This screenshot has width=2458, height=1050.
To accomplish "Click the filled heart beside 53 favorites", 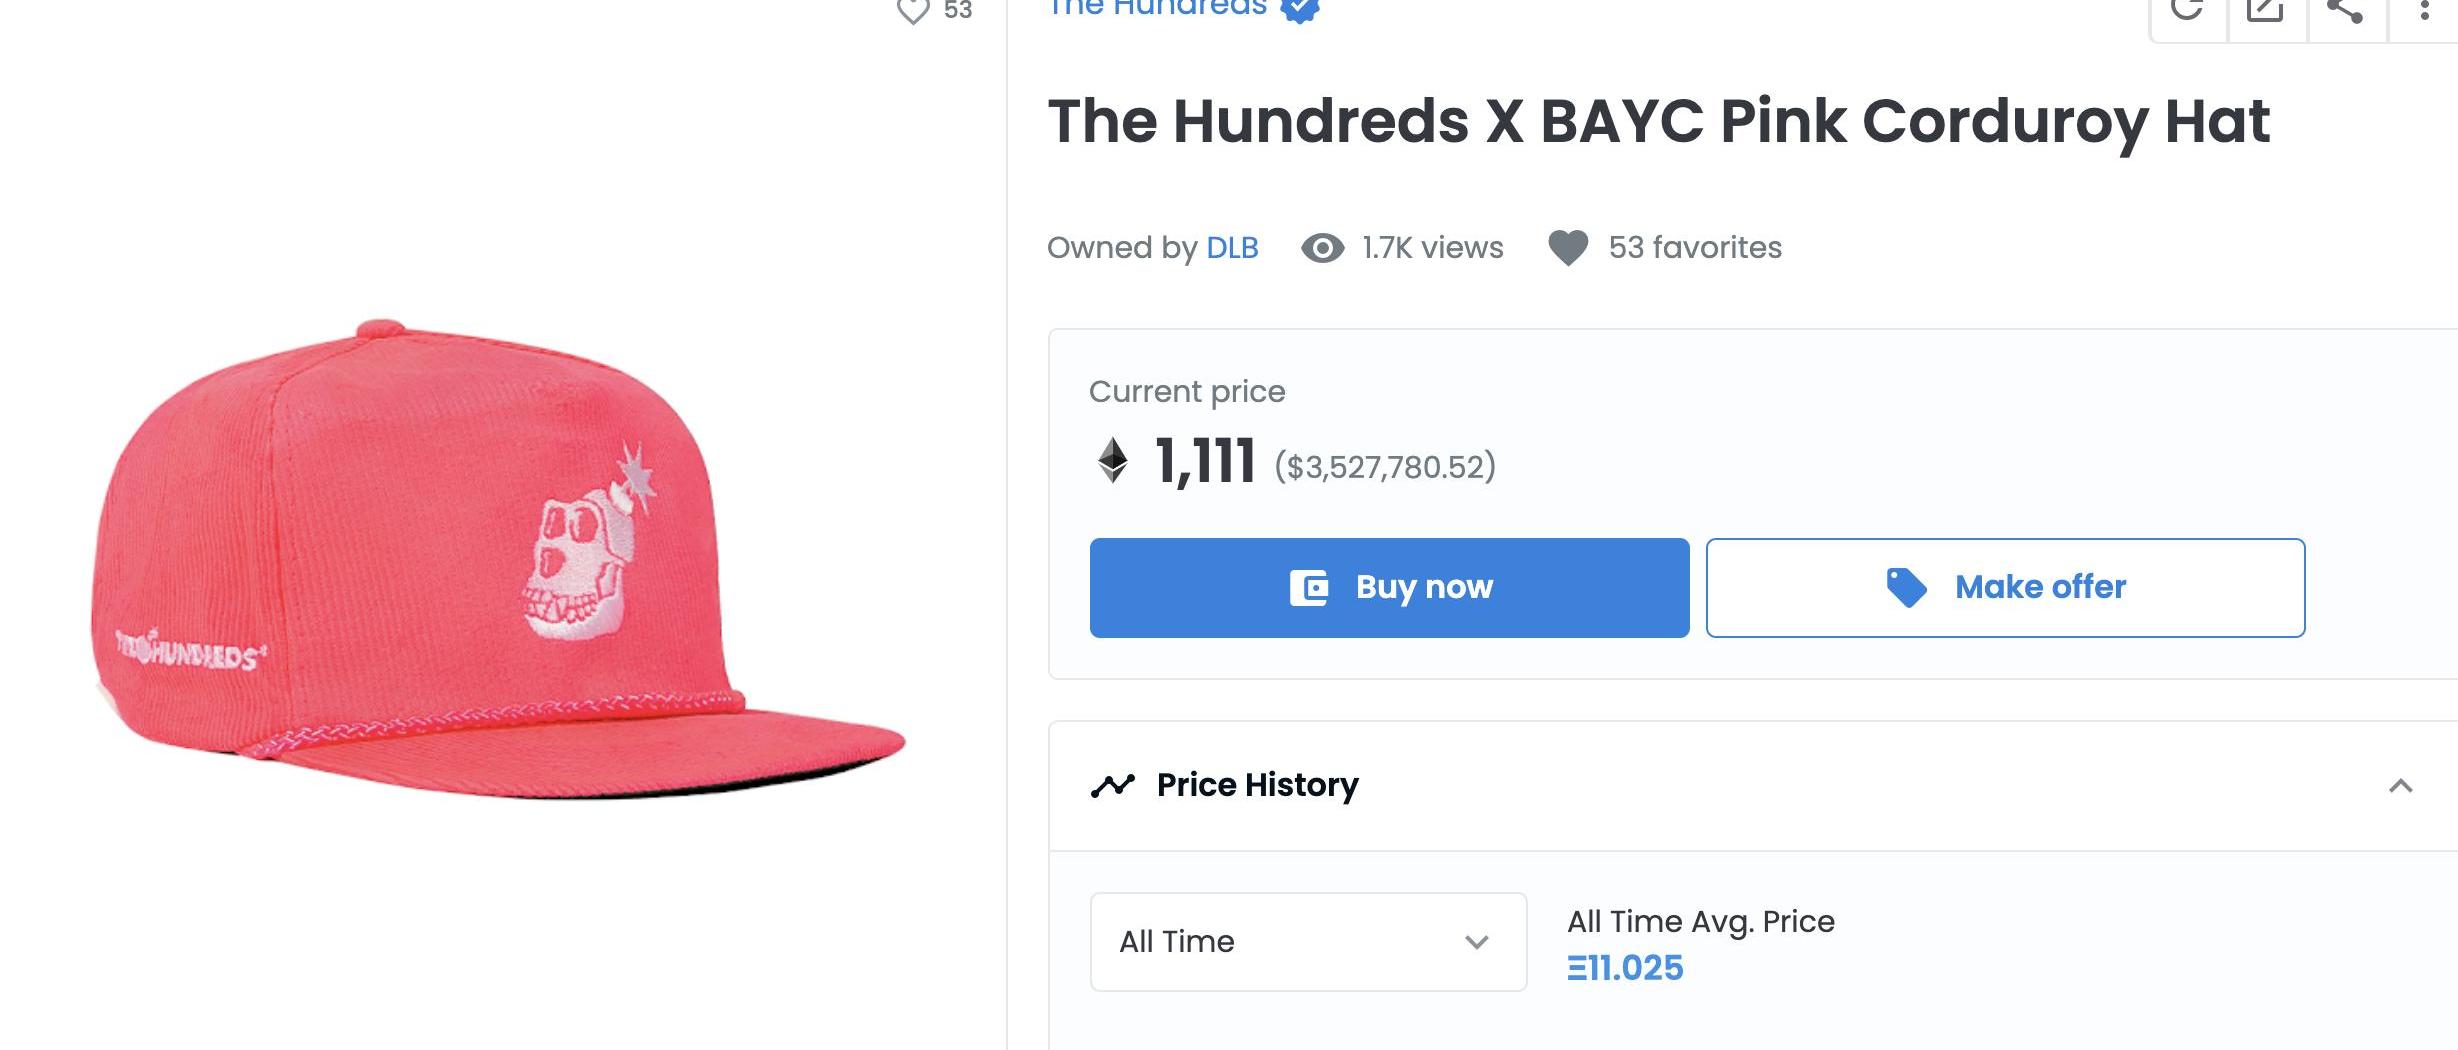I will click(x=1568, y=248).
